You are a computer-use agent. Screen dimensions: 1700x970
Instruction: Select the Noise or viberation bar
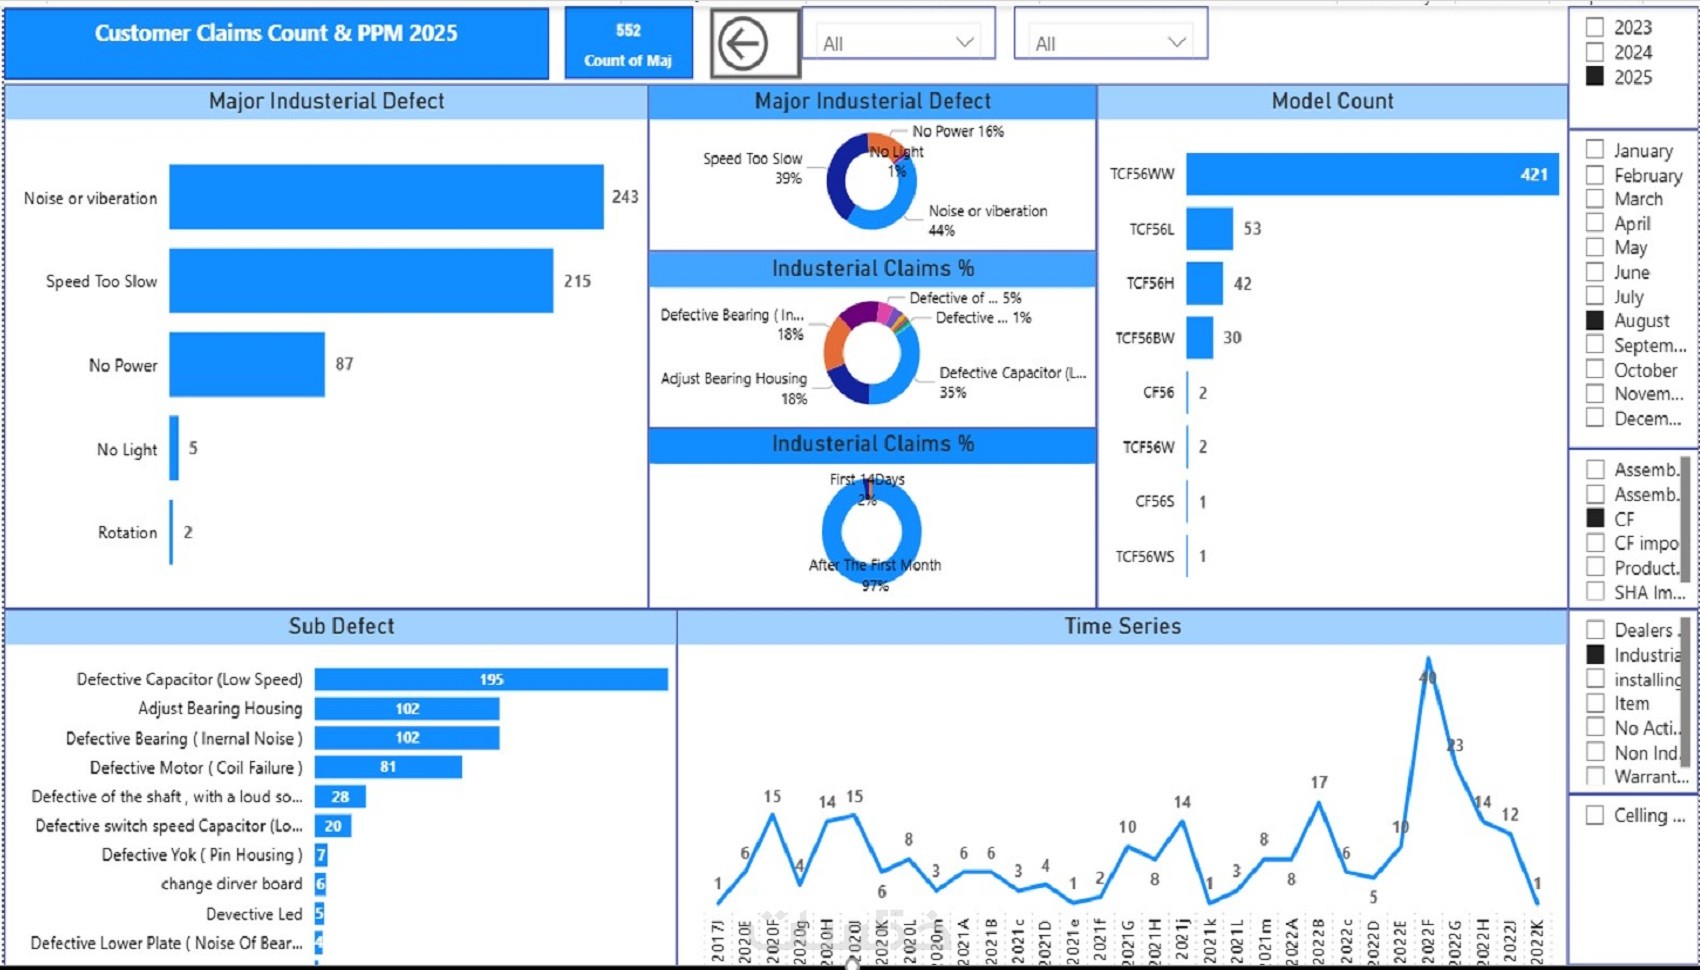[386, 197]
